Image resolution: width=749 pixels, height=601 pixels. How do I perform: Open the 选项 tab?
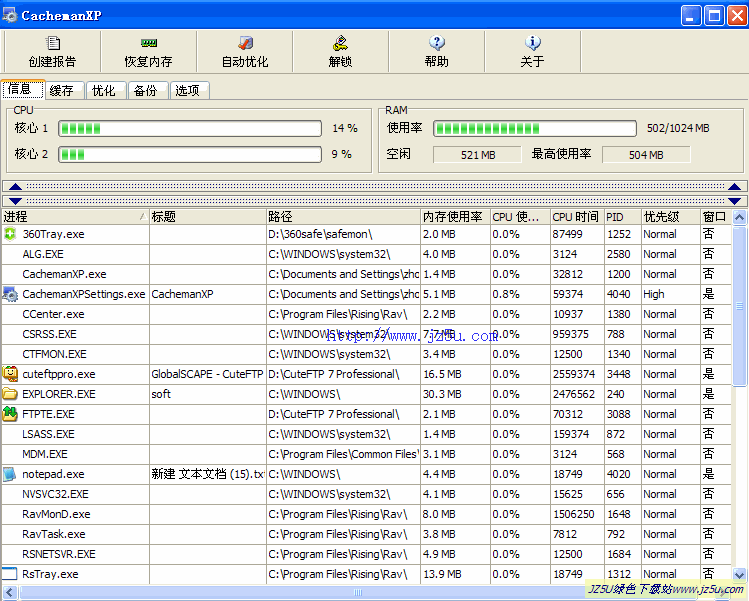189,90
